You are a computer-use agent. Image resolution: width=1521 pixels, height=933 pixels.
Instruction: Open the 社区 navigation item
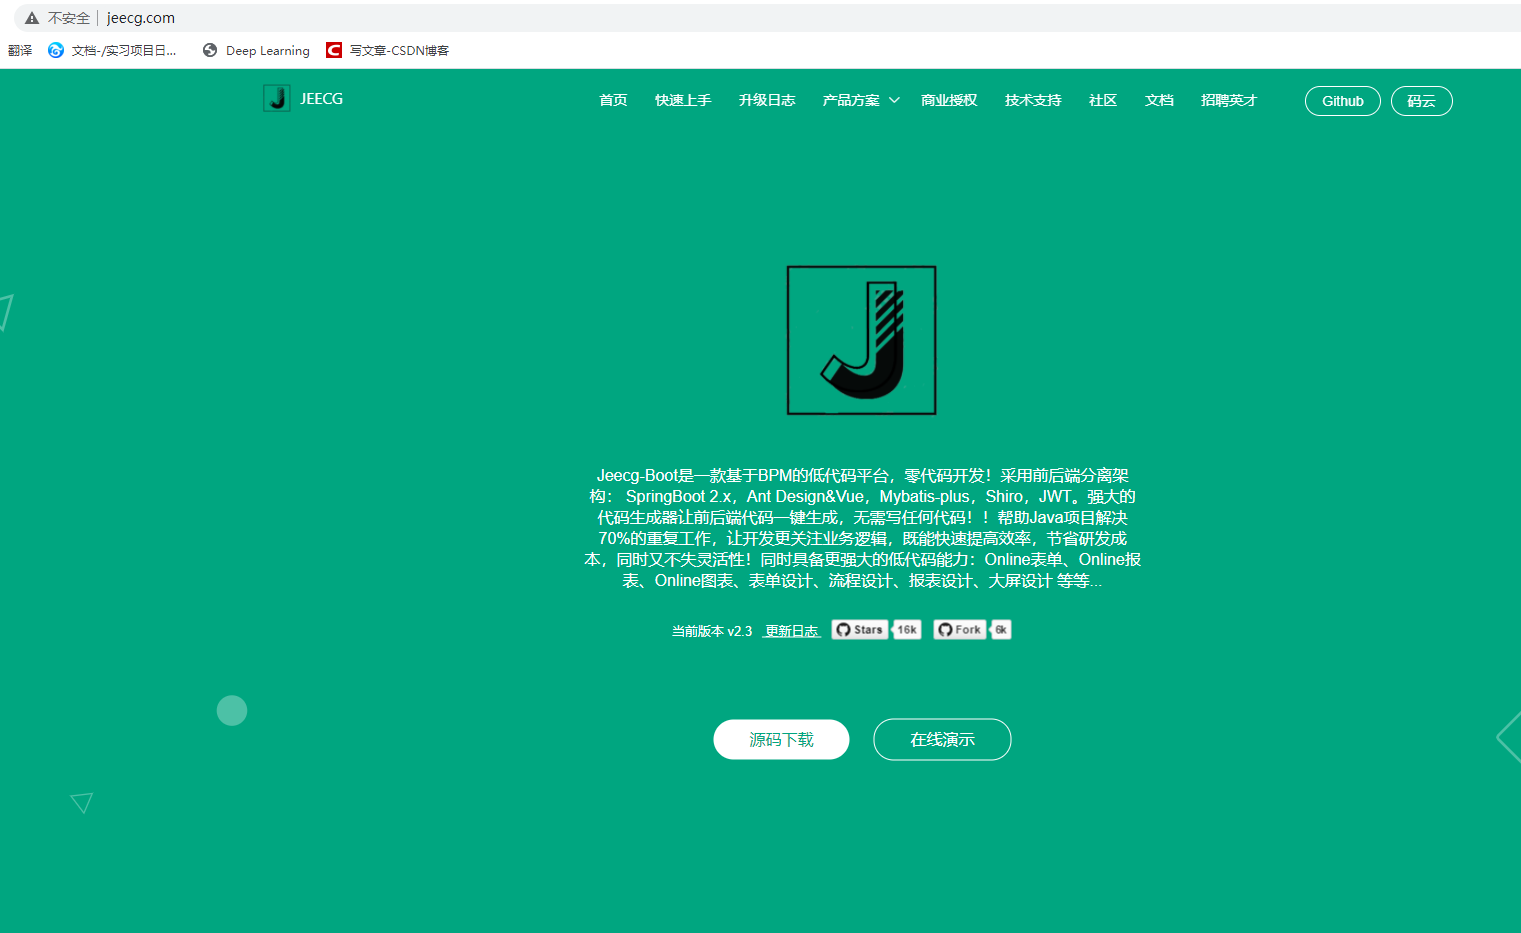1102,100
